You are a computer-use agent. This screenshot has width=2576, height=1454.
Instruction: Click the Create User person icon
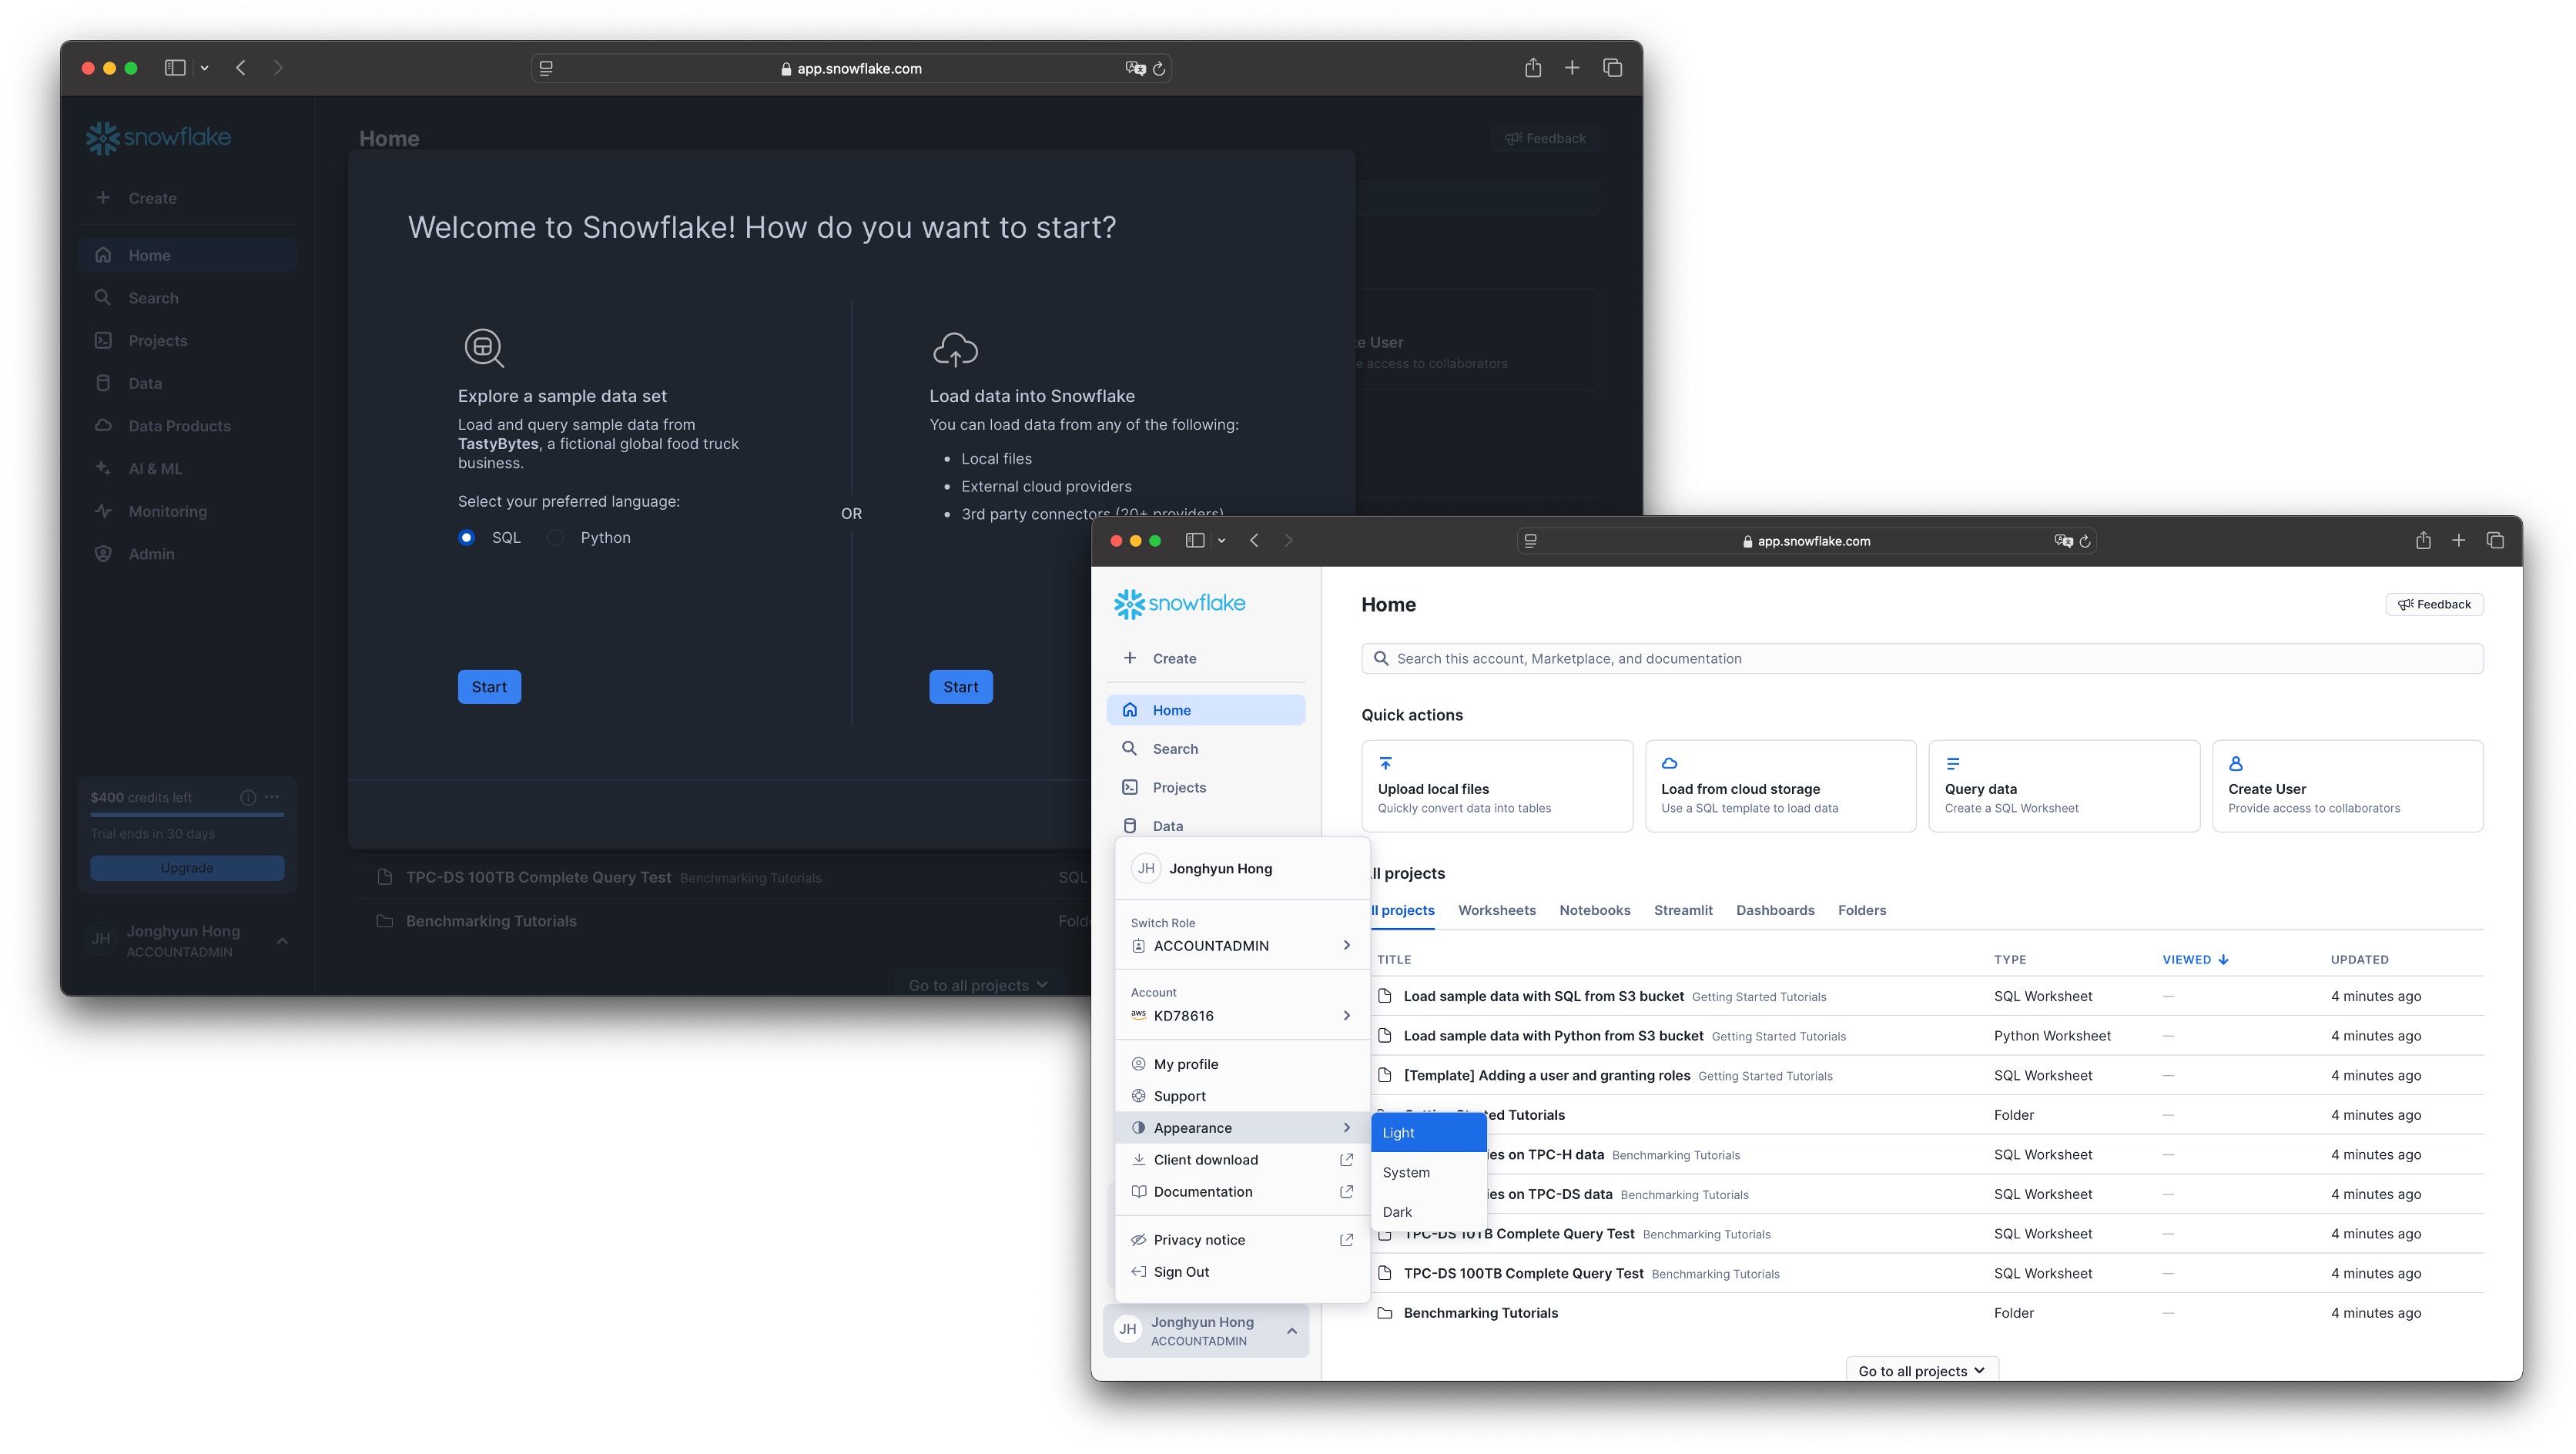[x=2236, y=763]
